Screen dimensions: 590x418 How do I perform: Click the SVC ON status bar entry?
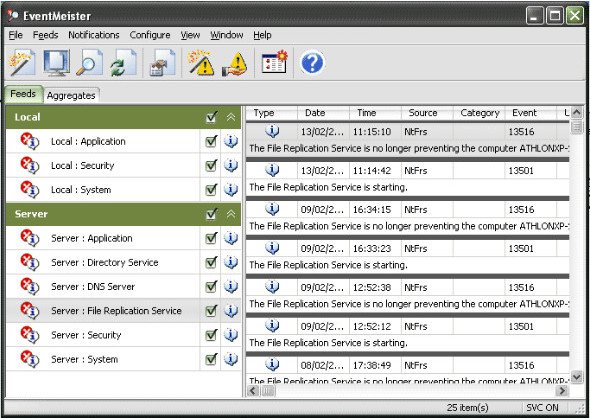tap(542, 408)
